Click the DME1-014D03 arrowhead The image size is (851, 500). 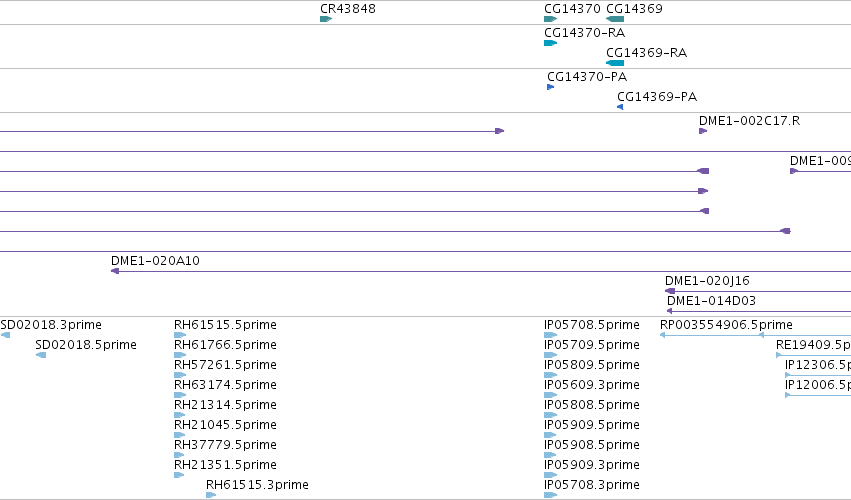click(670, 311)
